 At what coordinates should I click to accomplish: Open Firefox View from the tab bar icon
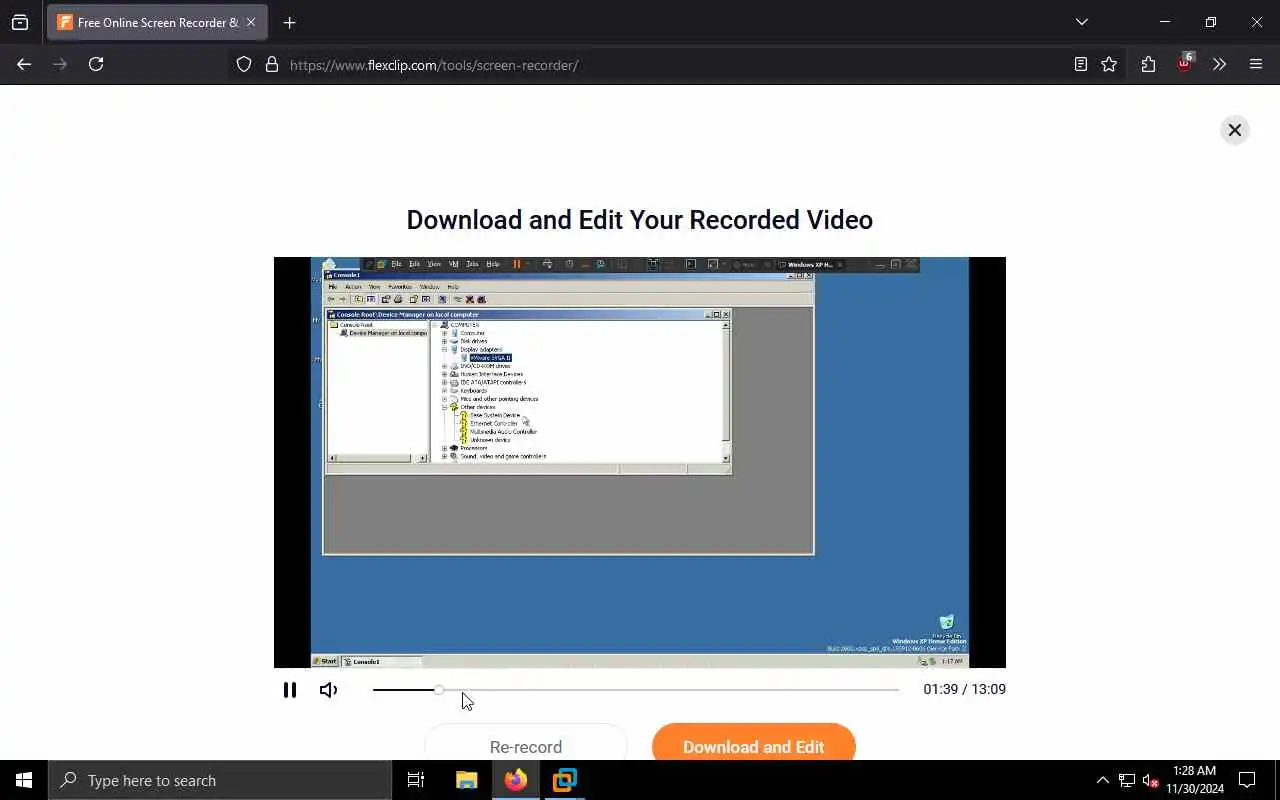20,22
